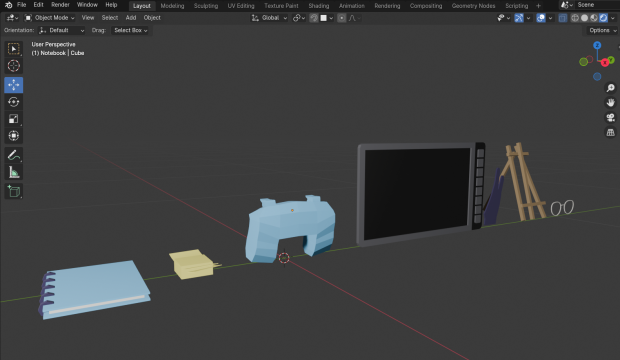The image size is (620, 360).
Task: Toggle X-Ray mode
Action: tap(562, 18)
